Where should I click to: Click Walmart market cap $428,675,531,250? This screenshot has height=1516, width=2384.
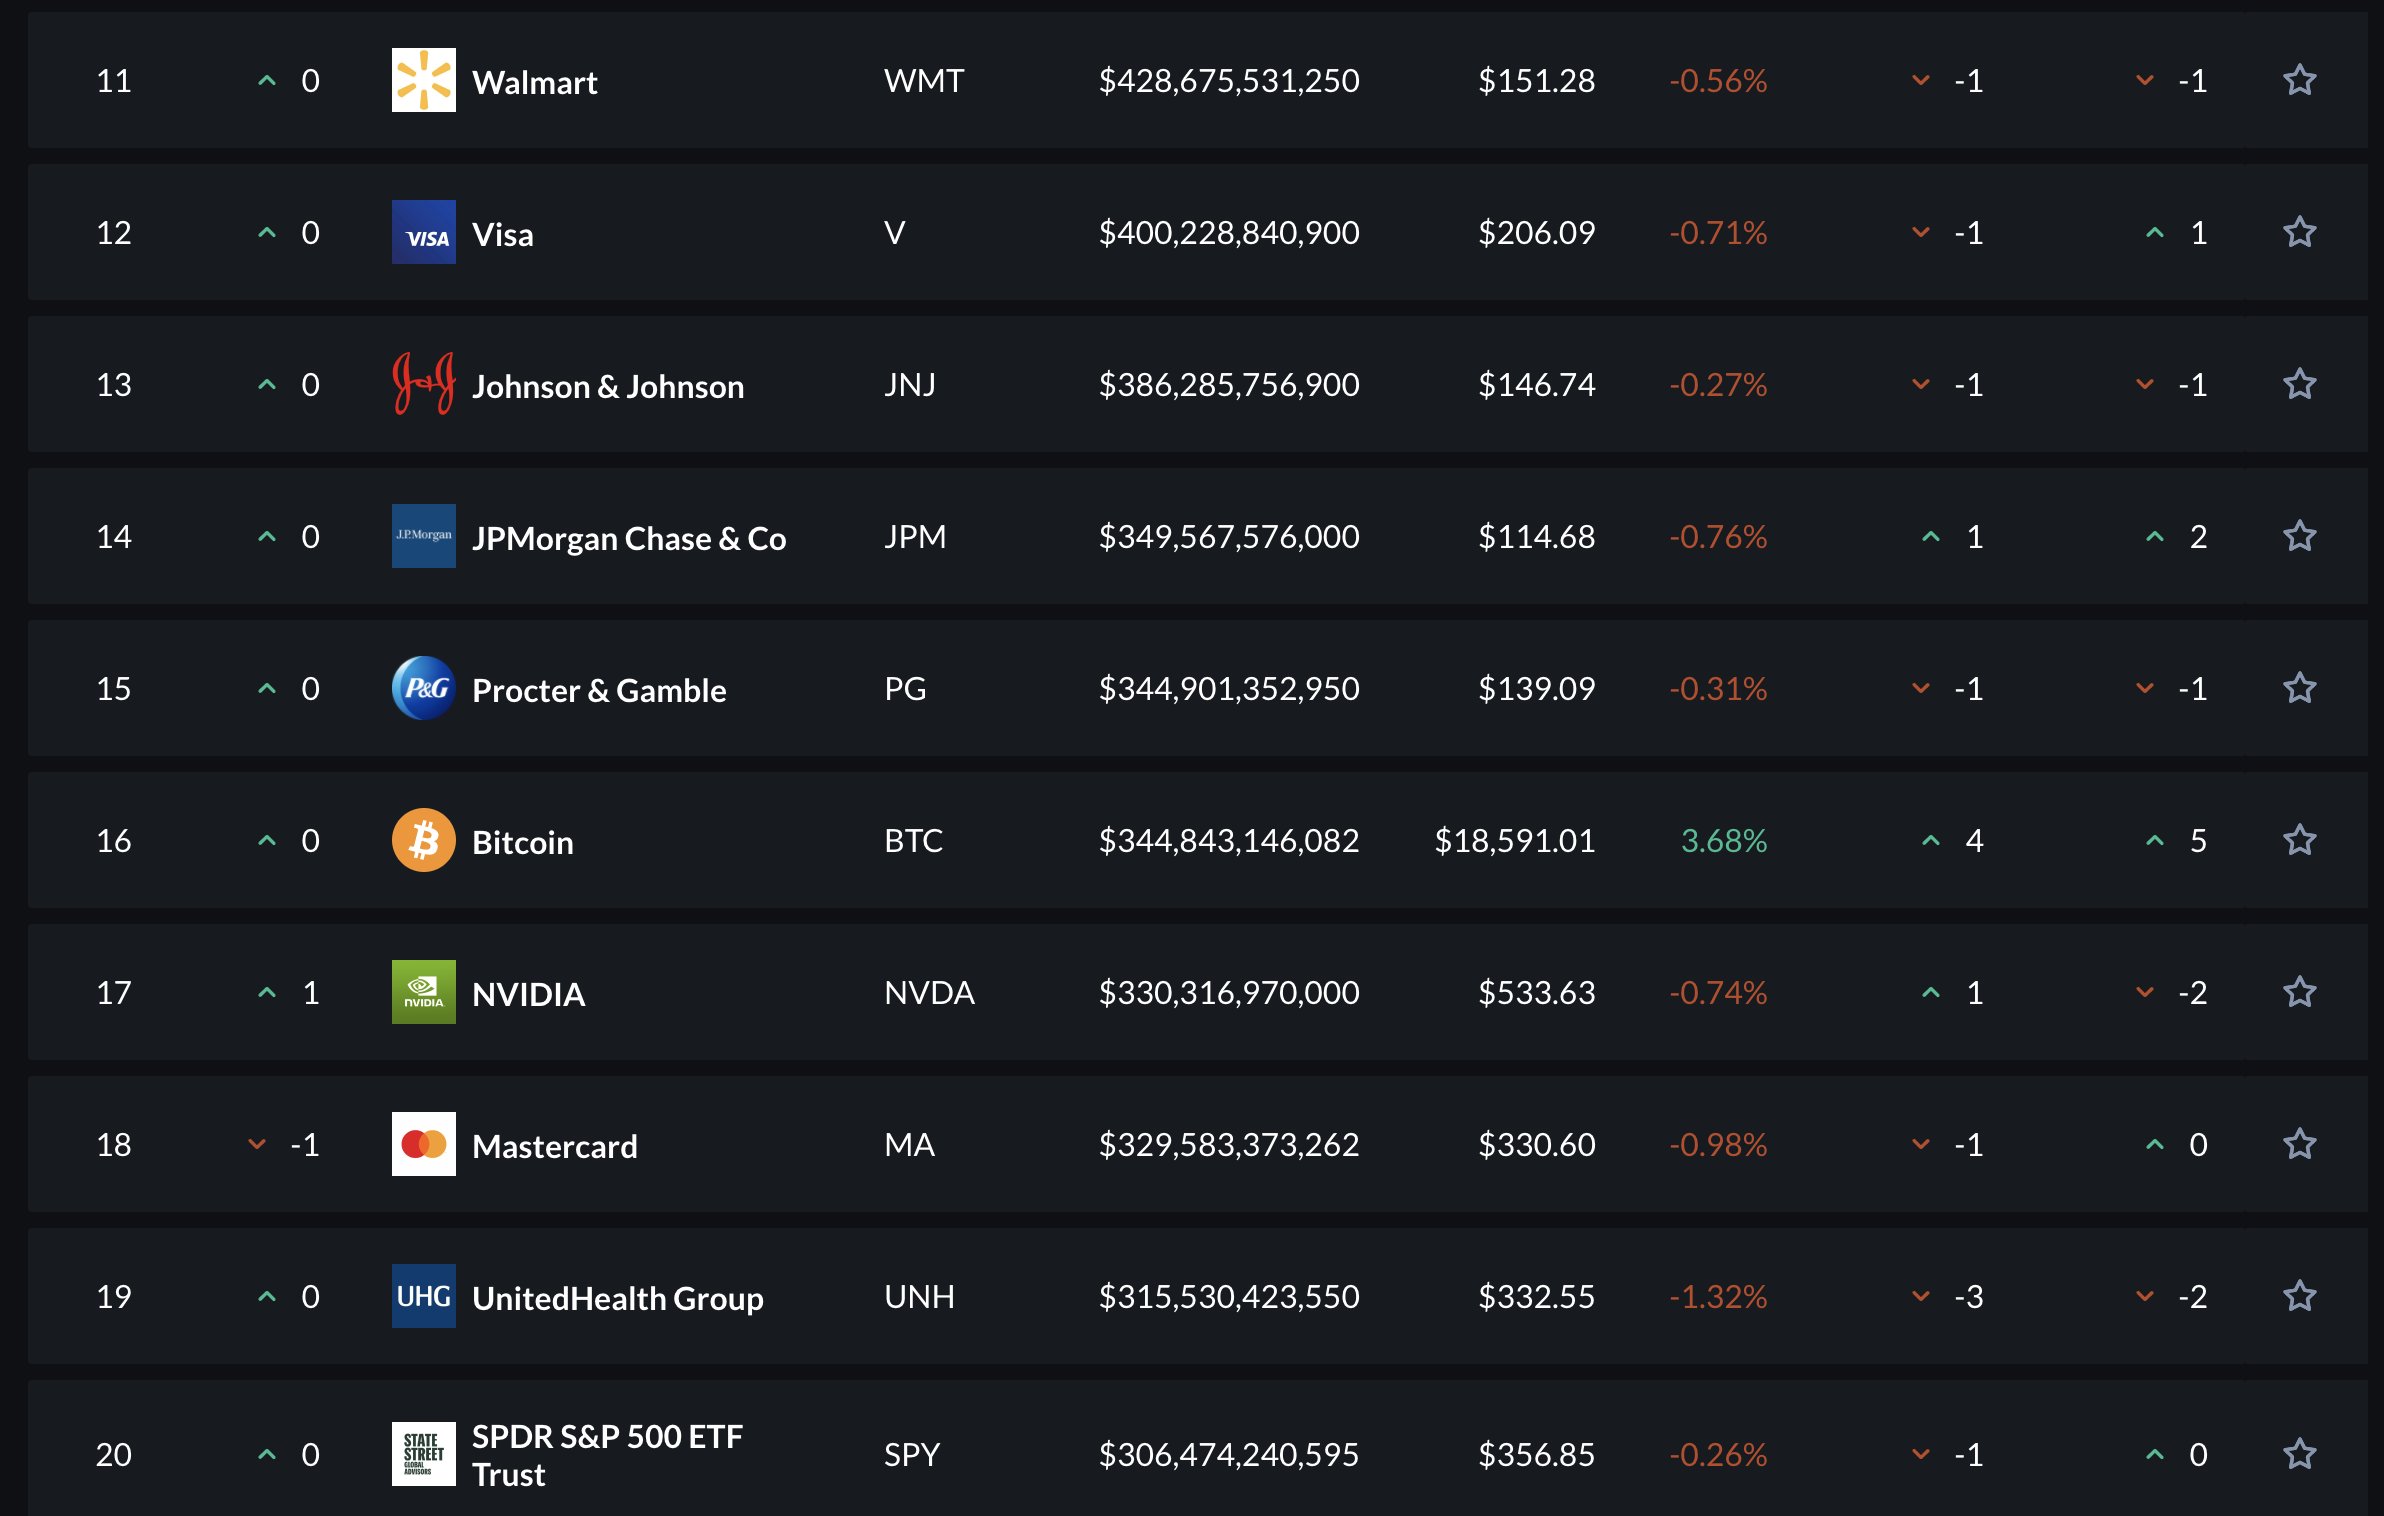1229,80
